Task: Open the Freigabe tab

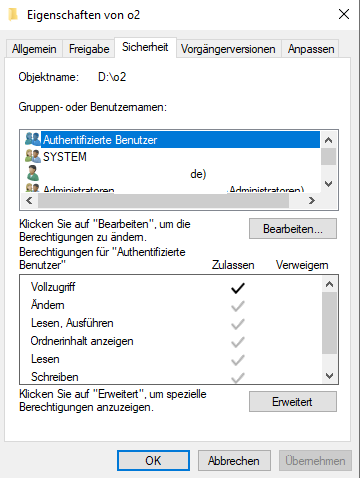Action: (x=89, y=49)
